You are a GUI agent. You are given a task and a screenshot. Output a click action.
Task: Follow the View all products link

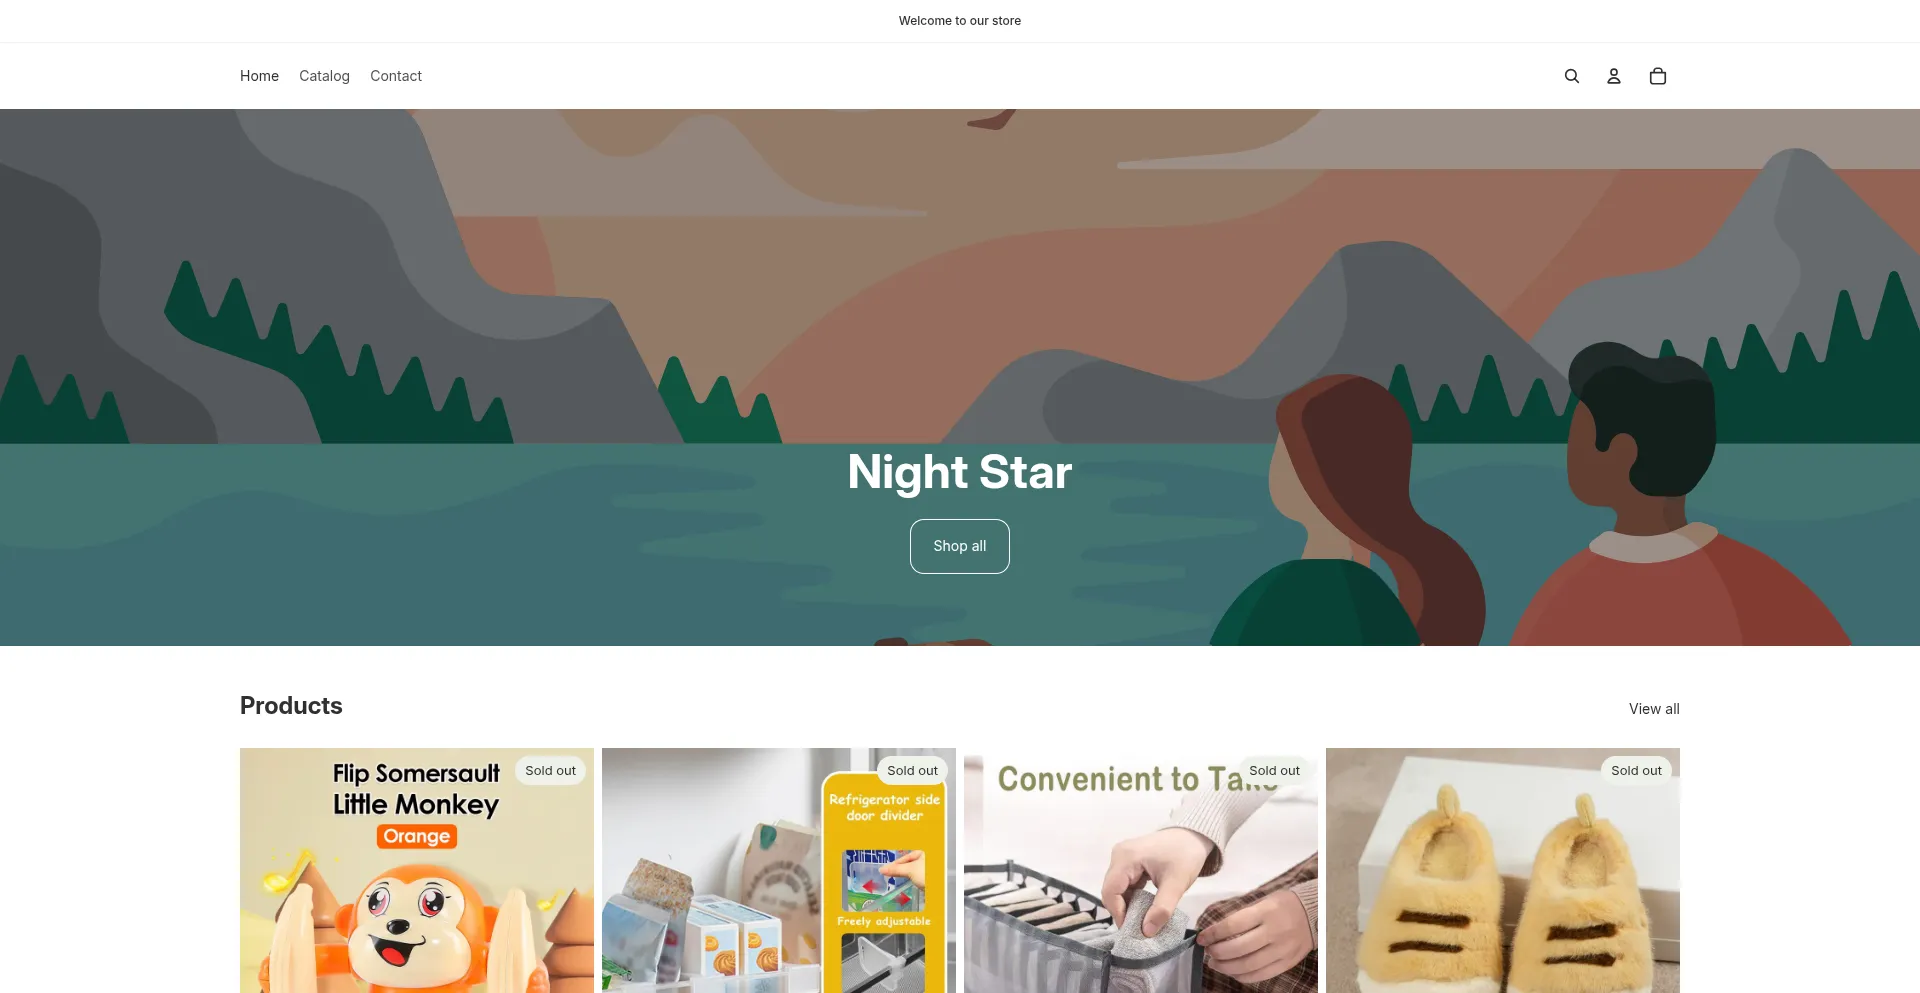tap(1654, 709)
